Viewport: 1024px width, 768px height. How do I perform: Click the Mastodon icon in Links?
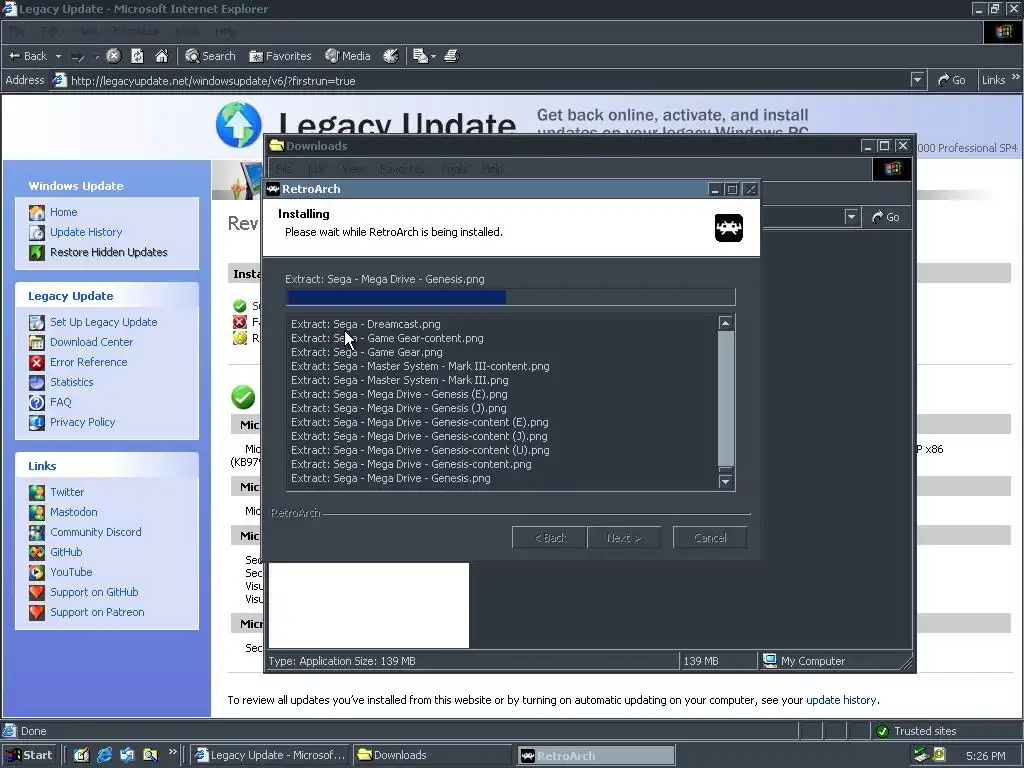pyautogui.click(x=37, y=513)
